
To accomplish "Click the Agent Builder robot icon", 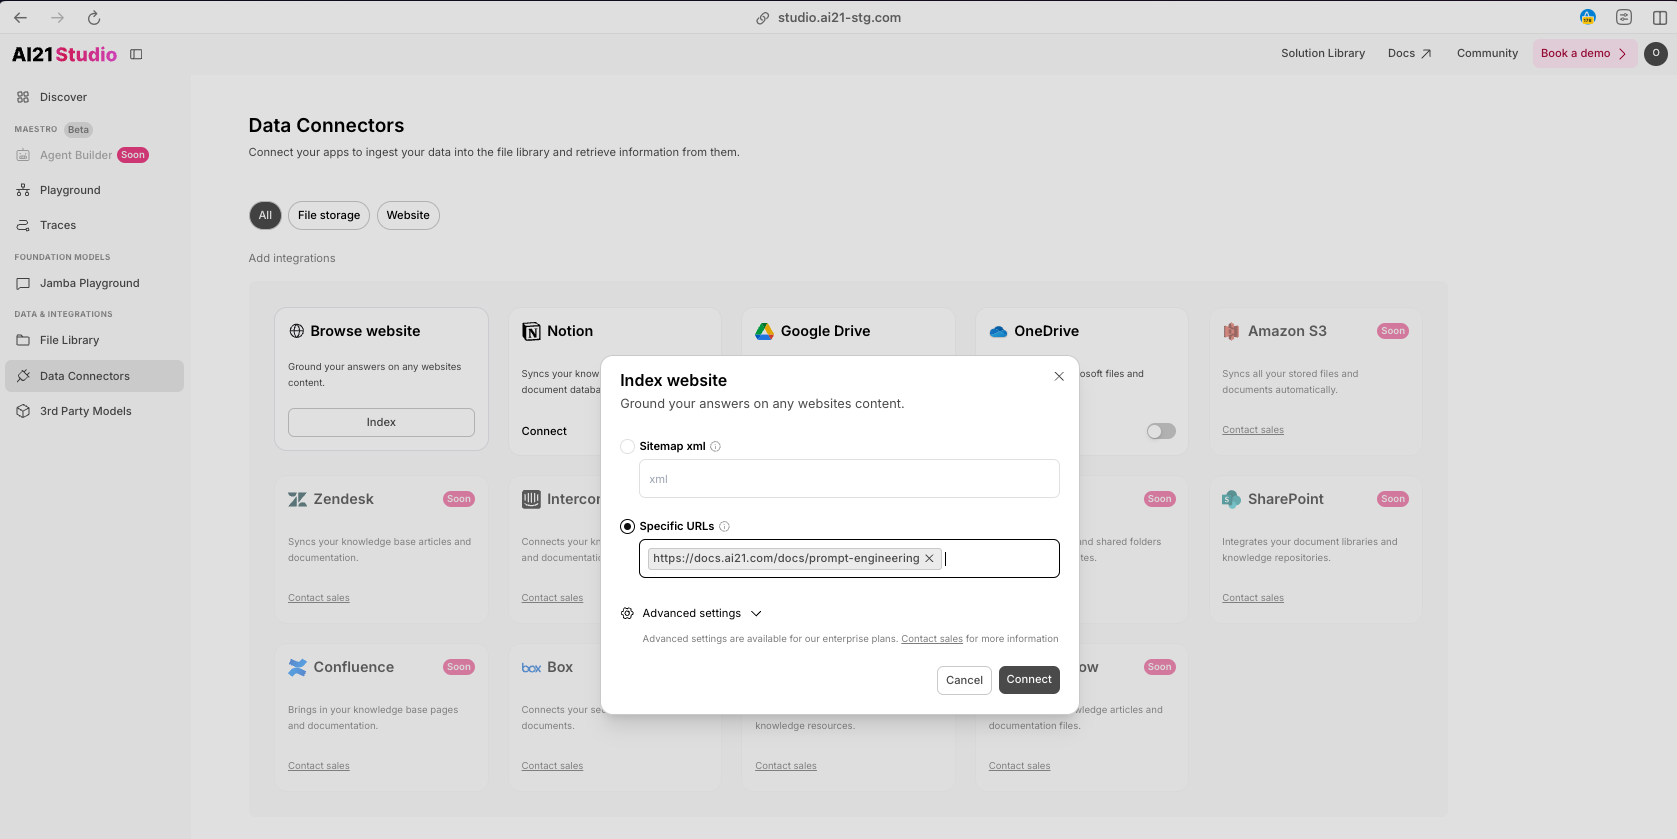I will point(23,155).
